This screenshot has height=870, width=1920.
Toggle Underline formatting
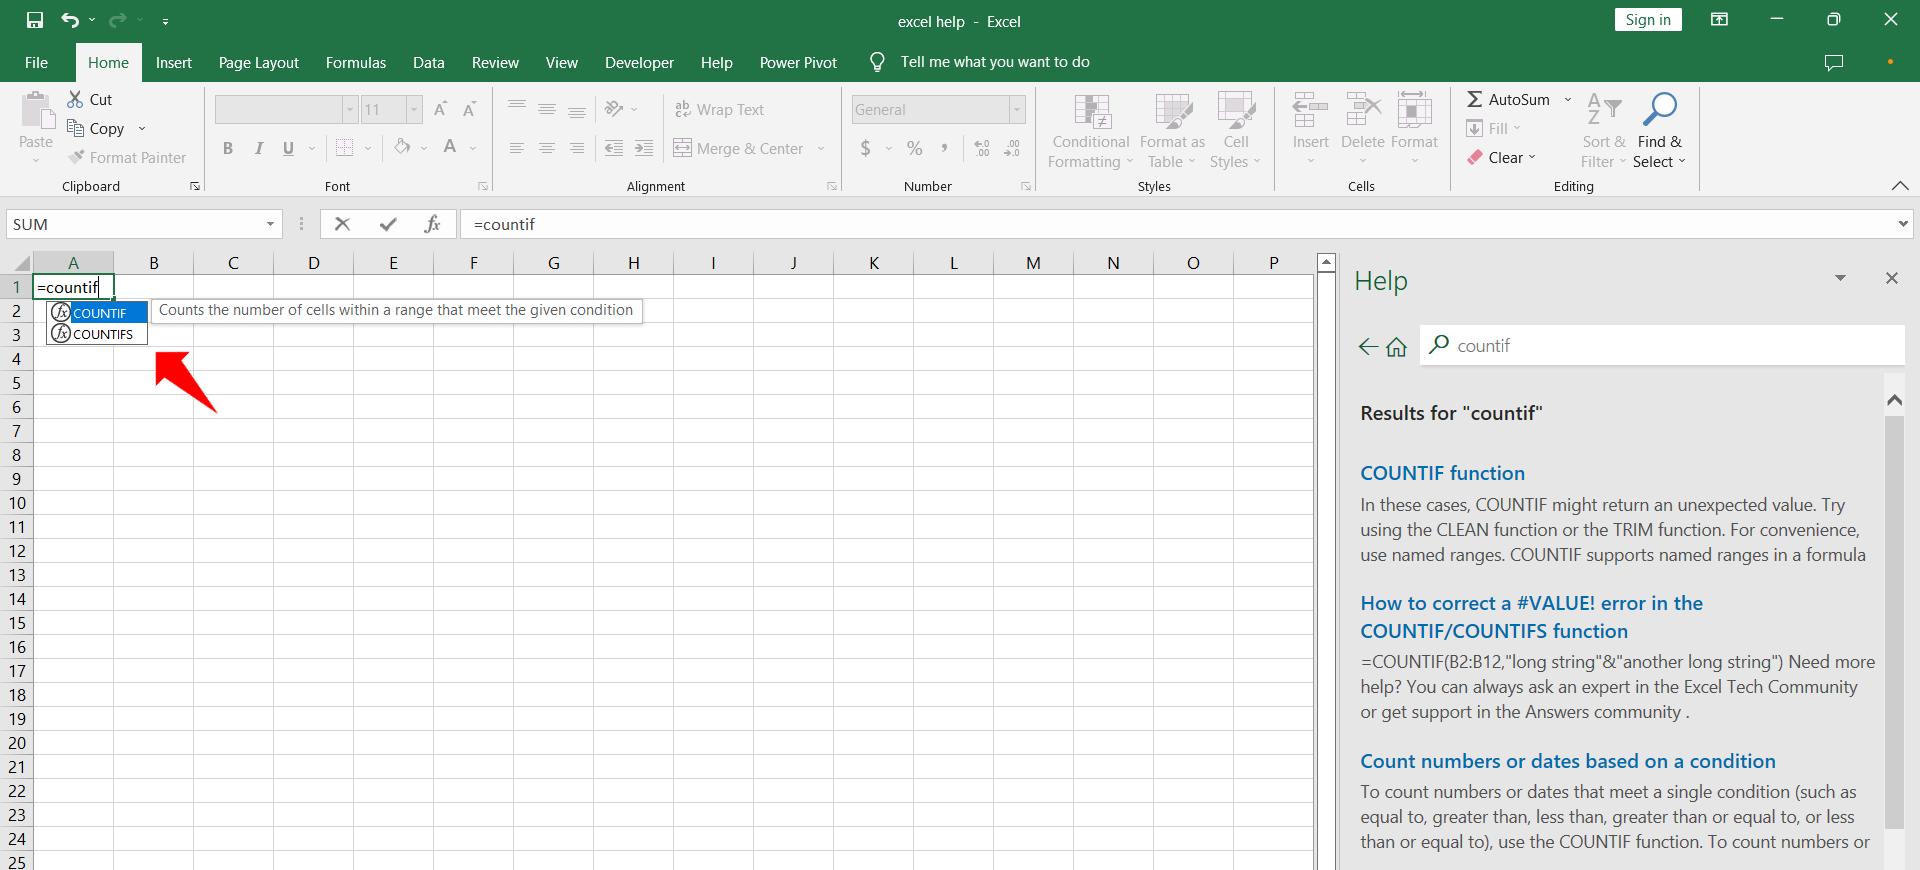[x=288, y=148]
